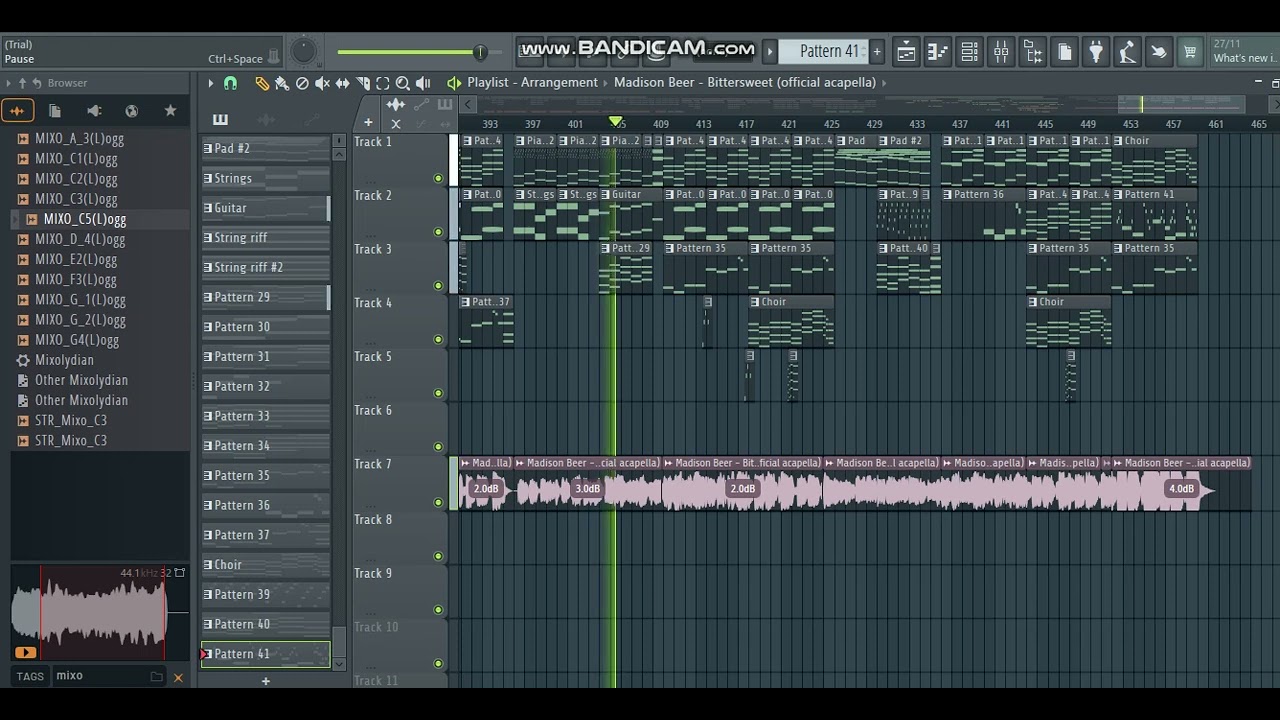Select MIXO_C5(L)ogg sample
1280x720 pixels.
point(84,219)
